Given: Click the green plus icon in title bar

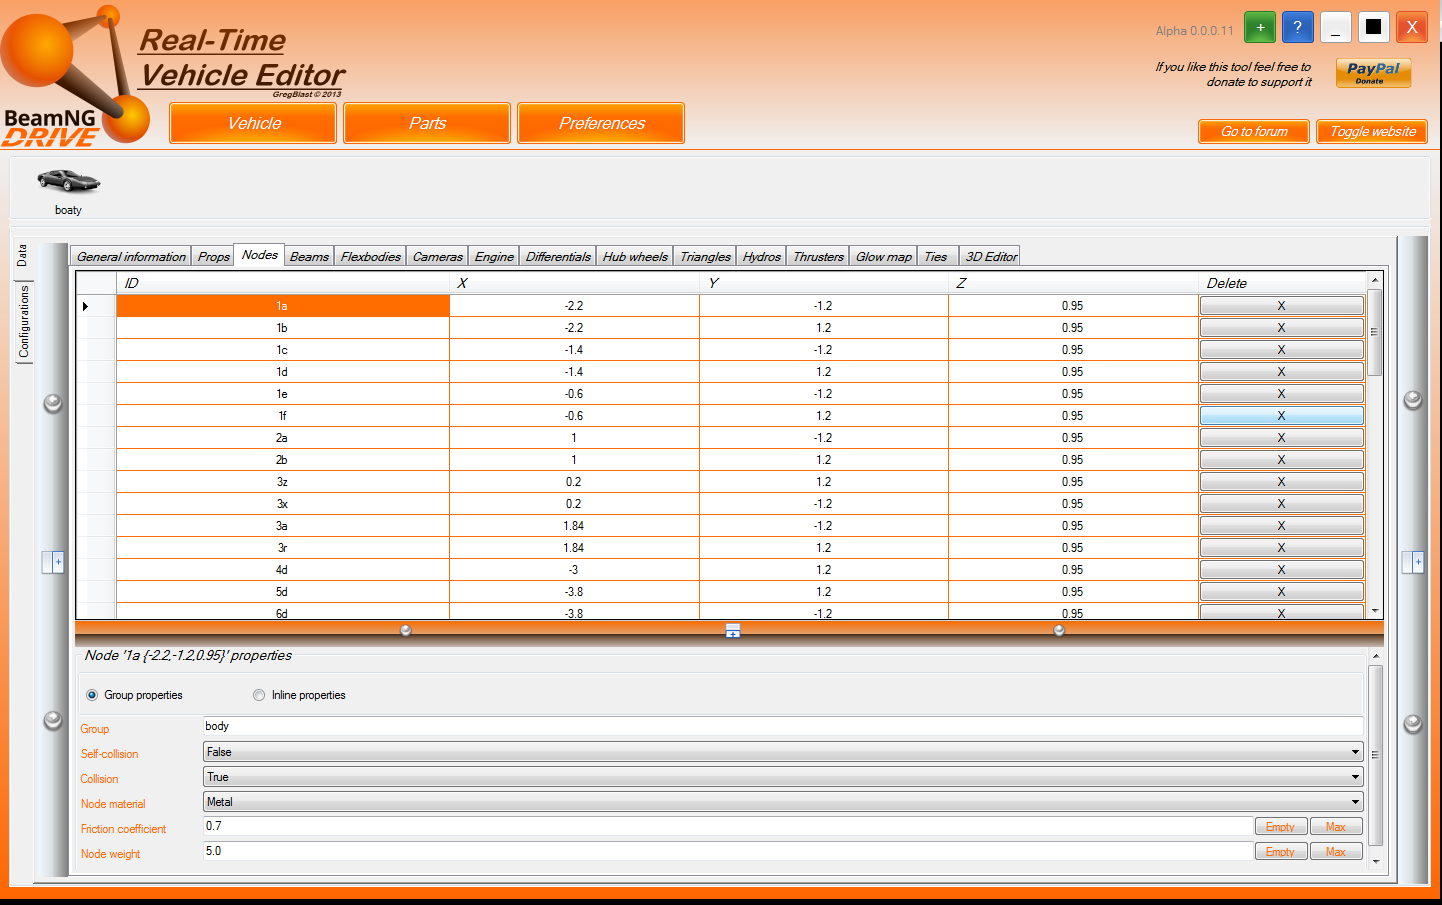Looking at the screenshot, I should [x=1260, y=27].
